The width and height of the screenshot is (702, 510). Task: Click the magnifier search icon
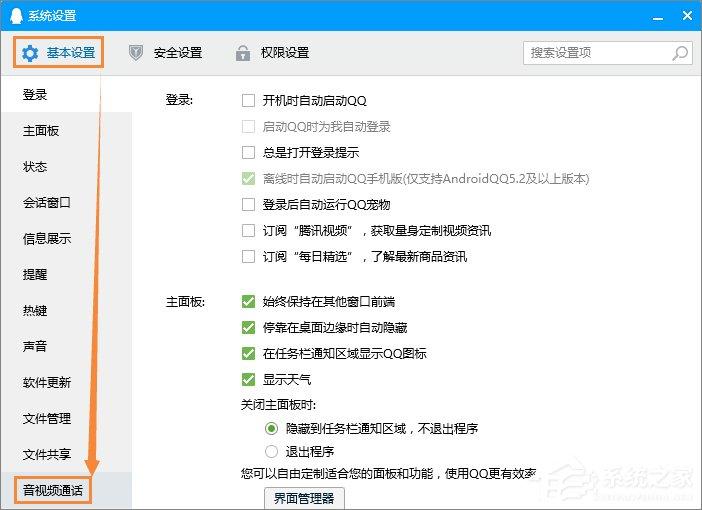click(680, 53)
